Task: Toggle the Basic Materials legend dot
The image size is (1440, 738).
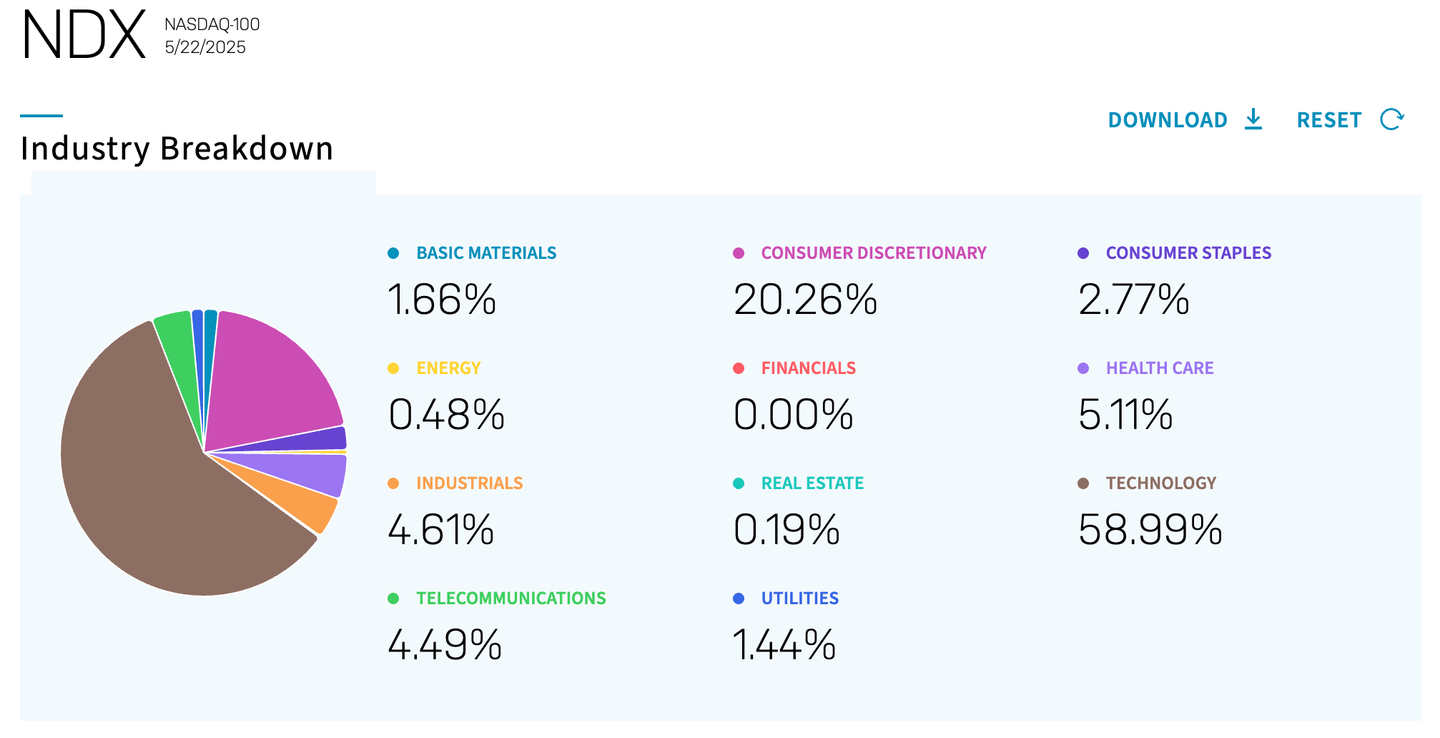Action: 393,253
